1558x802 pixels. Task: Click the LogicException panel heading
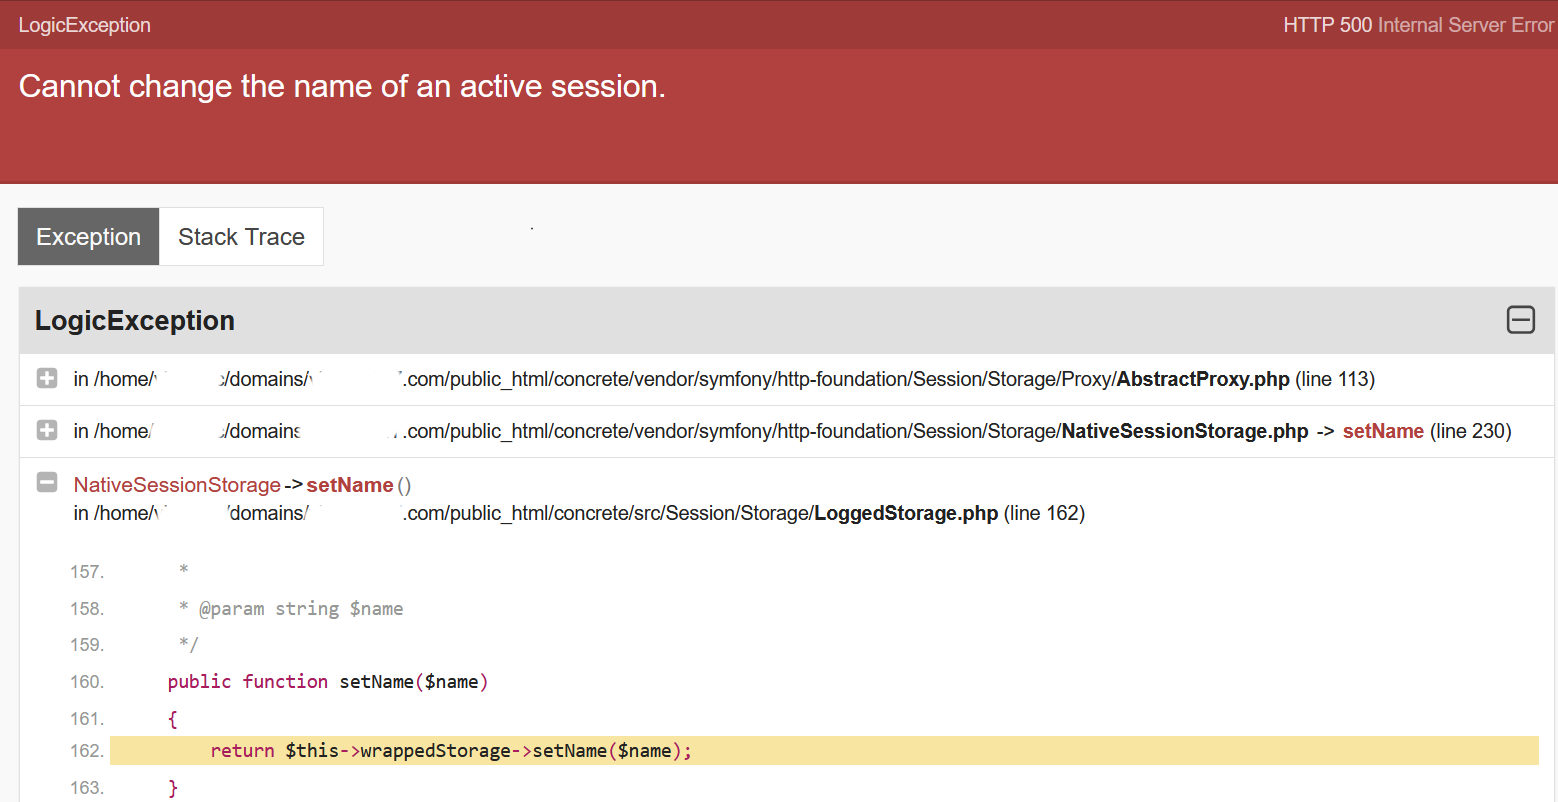point(135,320)
